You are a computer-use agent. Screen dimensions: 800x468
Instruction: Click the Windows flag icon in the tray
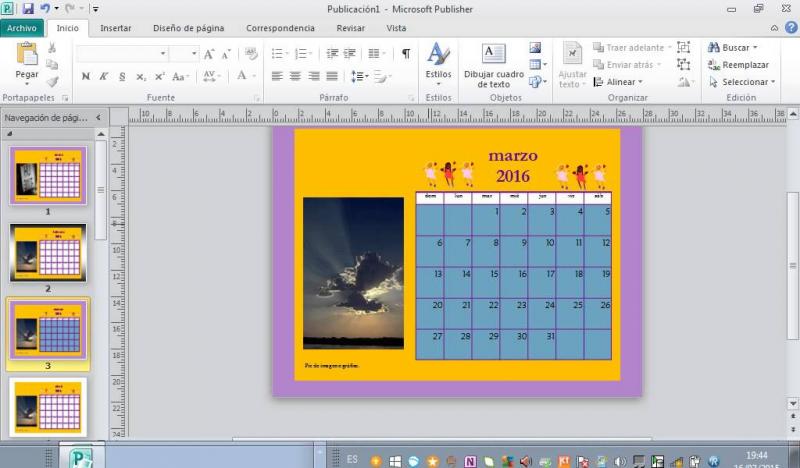[x=395, y=461]
